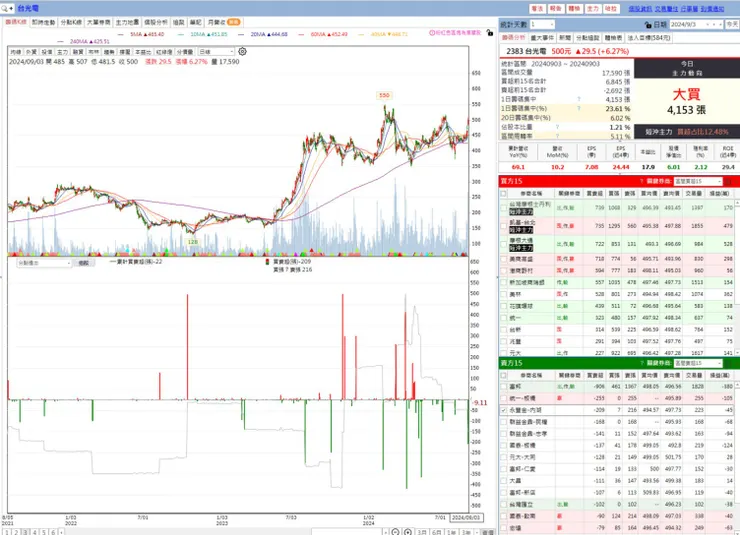Check the 大昌 seller checkbox
The width and height of the screenshot is (740, 535).
[x=504, y=481]
